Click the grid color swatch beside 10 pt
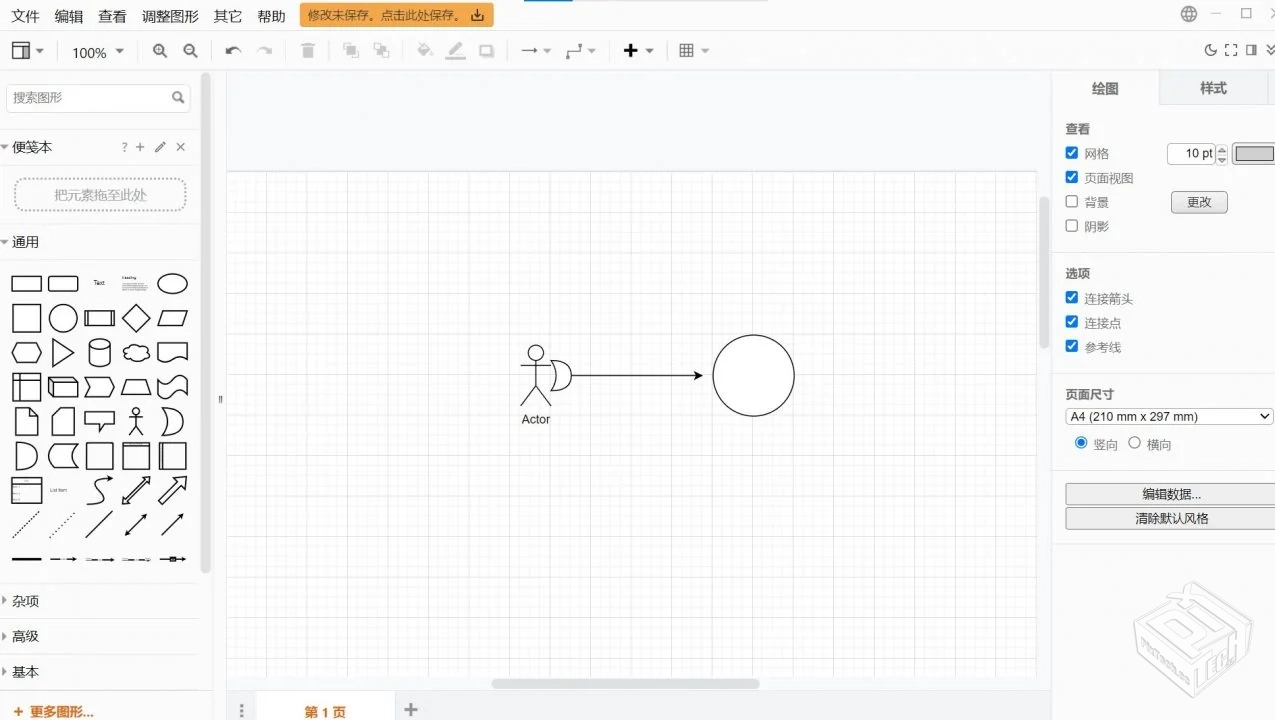The width and height of the screenshot is (1275, 720). tap(1253, 153)
